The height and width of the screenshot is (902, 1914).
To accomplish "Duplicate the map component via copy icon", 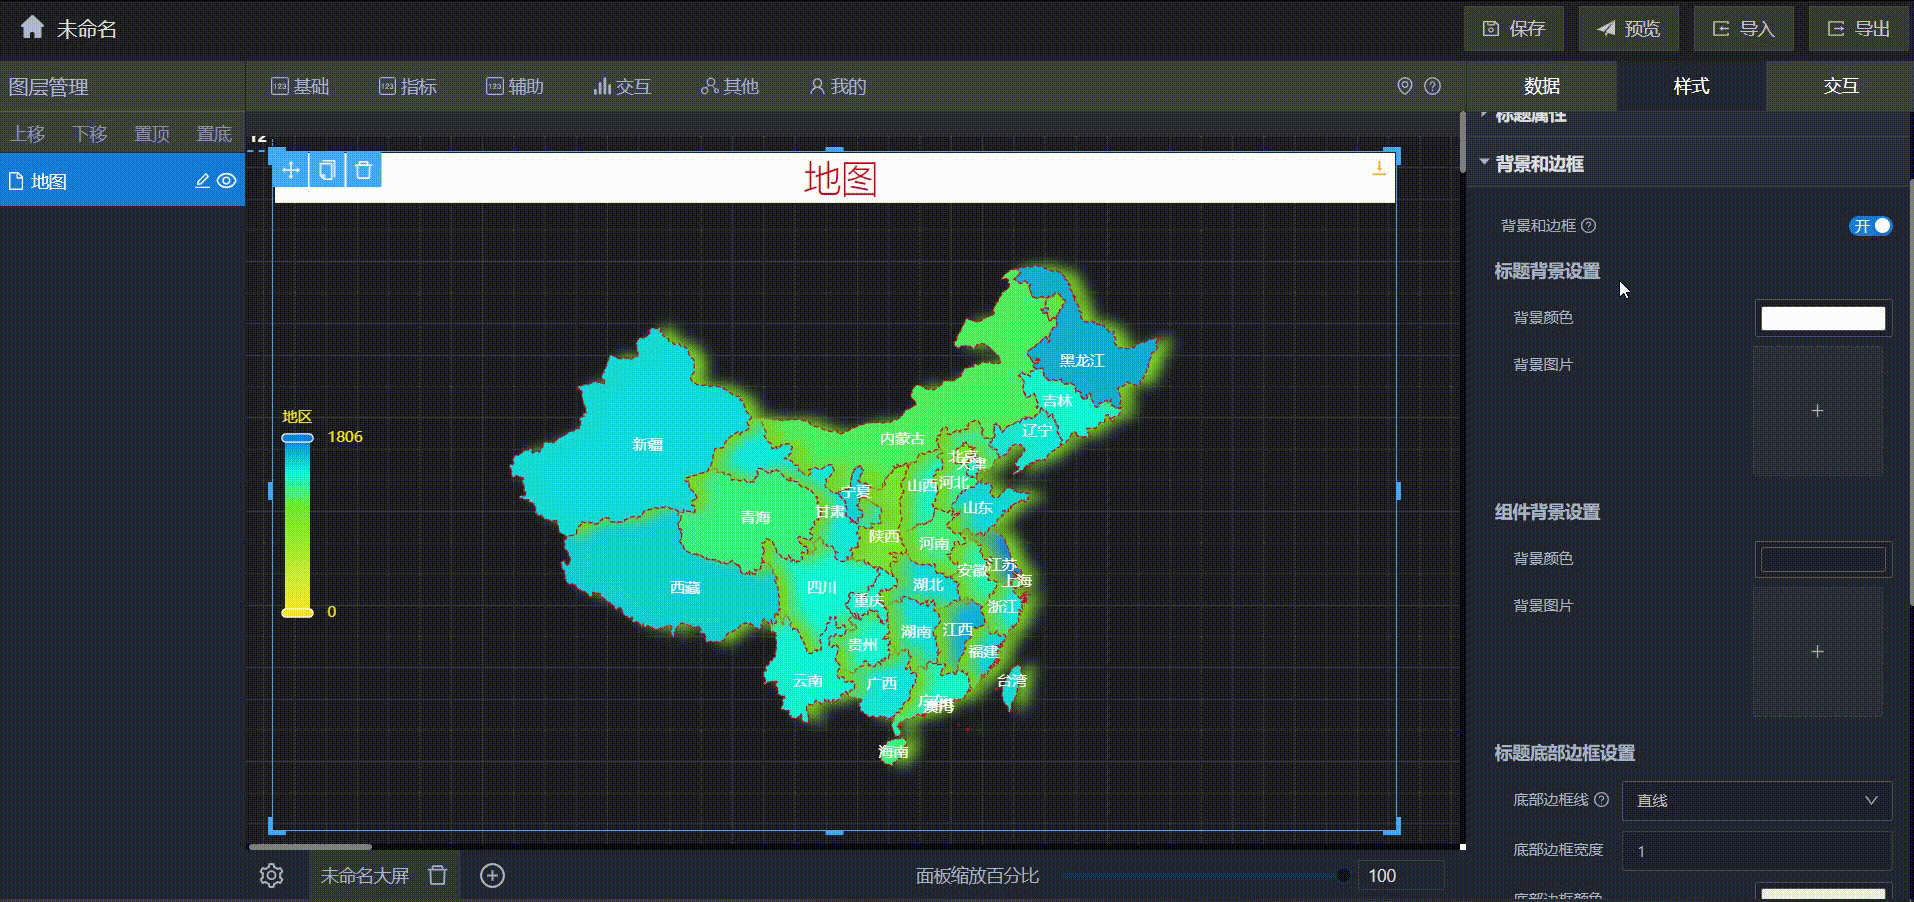I will tap(327, 170).
